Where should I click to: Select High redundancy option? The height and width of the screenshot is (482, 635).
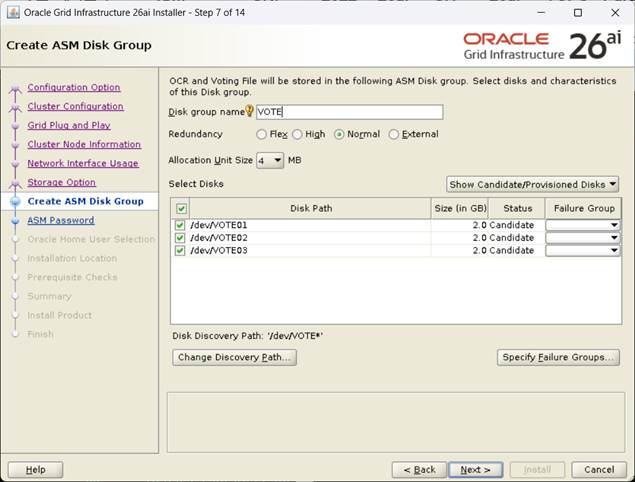point(297,134)
